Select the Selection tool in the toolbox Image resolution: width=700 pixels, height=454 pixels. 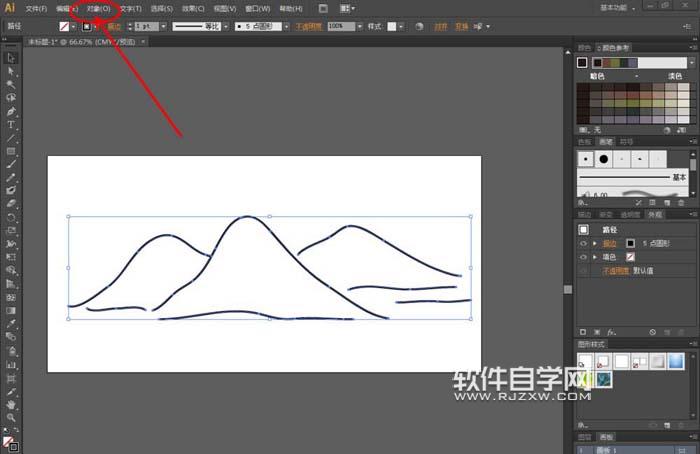11,58
